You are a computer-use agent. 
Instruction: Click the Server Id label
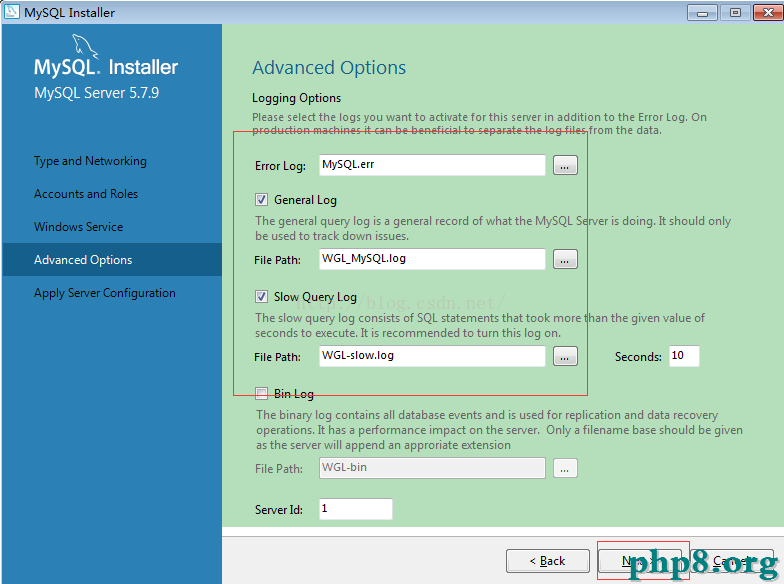279,510
